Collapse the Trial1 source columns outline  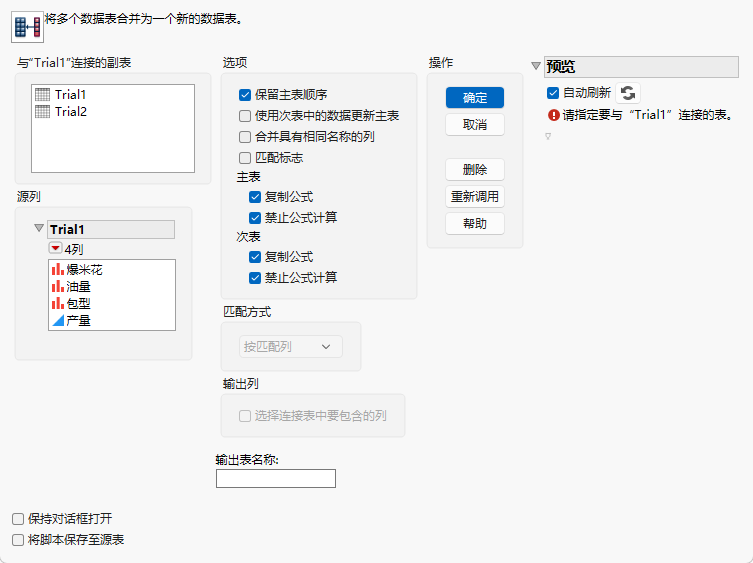(39, 228)
